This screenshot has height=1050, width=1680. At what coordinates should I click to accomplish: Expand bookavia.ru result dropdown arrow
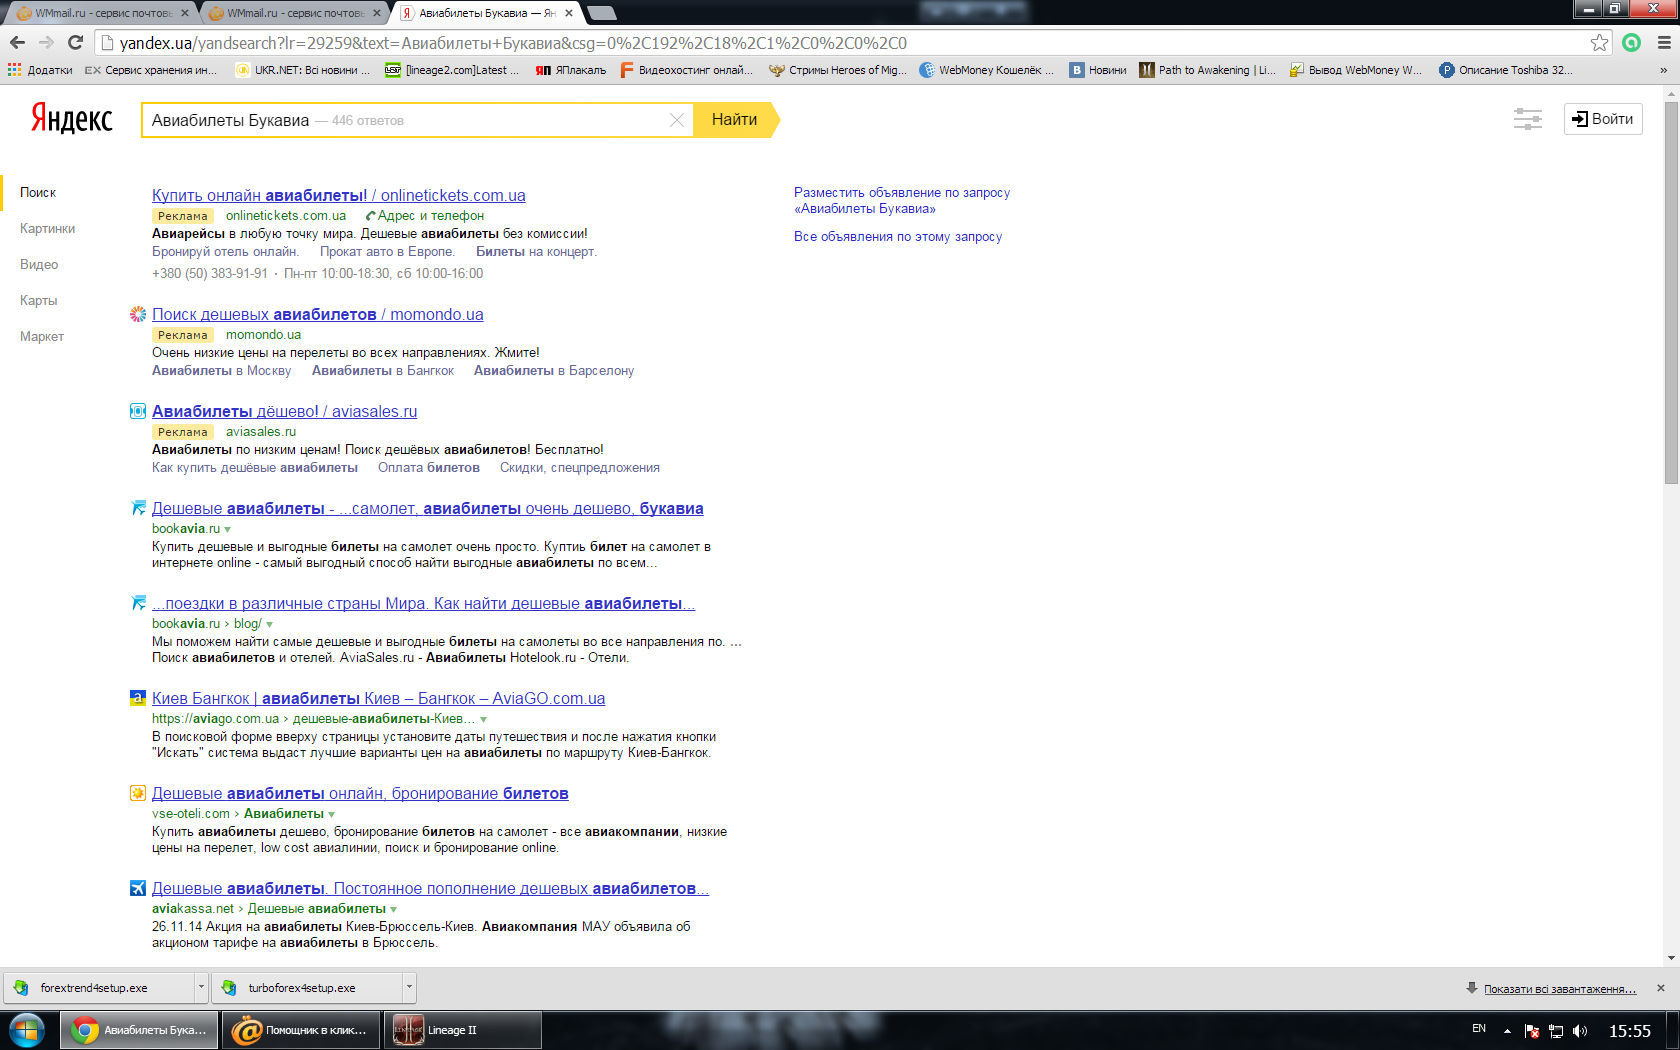point(228,529)
